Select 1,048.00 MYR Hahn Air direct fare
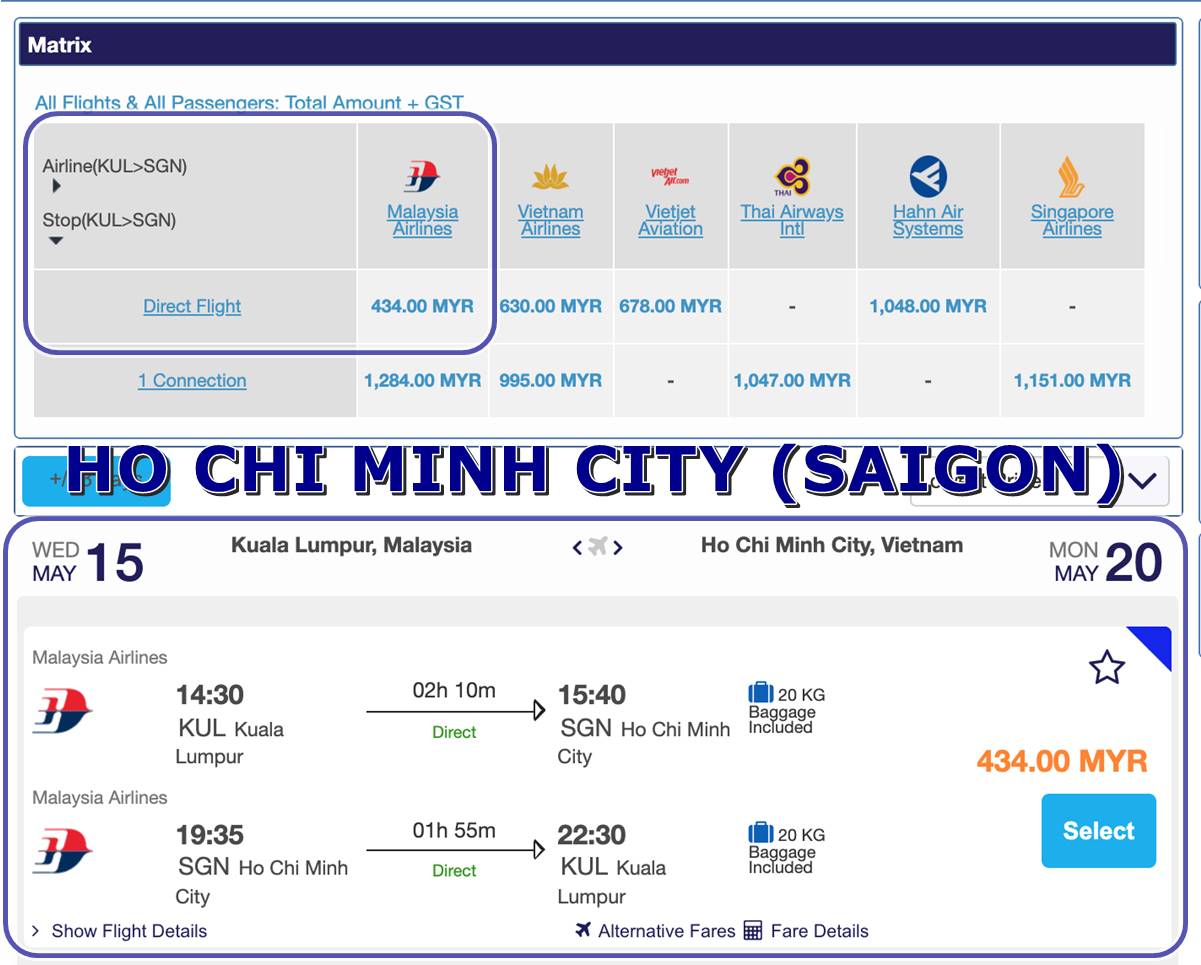The width and height of the screenshot is (1201, 965). click(928, 306)
